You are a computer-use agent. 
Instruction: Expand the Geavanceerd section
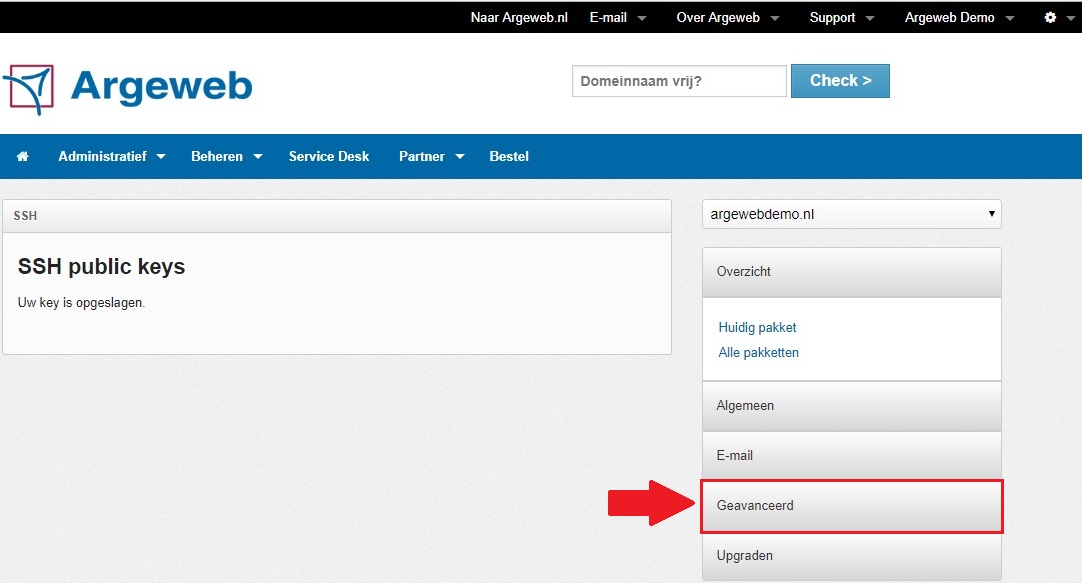(x=852, y=506)
